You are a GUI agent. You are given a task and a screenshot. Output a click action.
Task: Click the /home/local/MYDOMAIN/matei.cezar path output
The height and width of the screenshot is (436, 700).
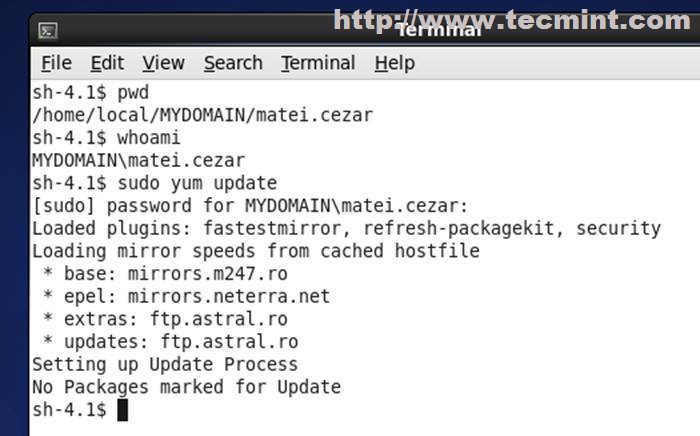click(202, 115)
